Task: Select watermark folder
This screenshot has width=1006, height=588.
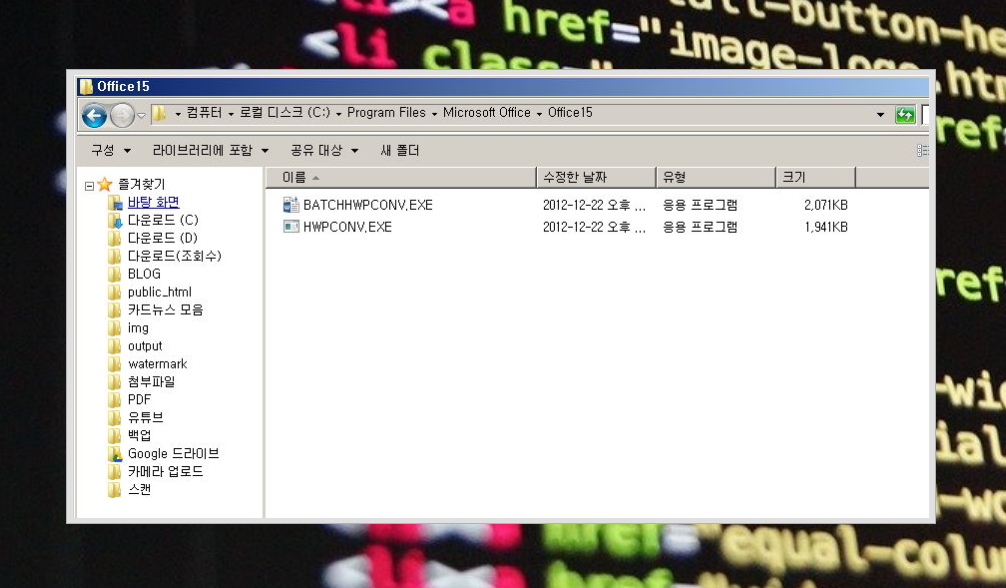Action: pyautogui.click(x=157, y=364)
